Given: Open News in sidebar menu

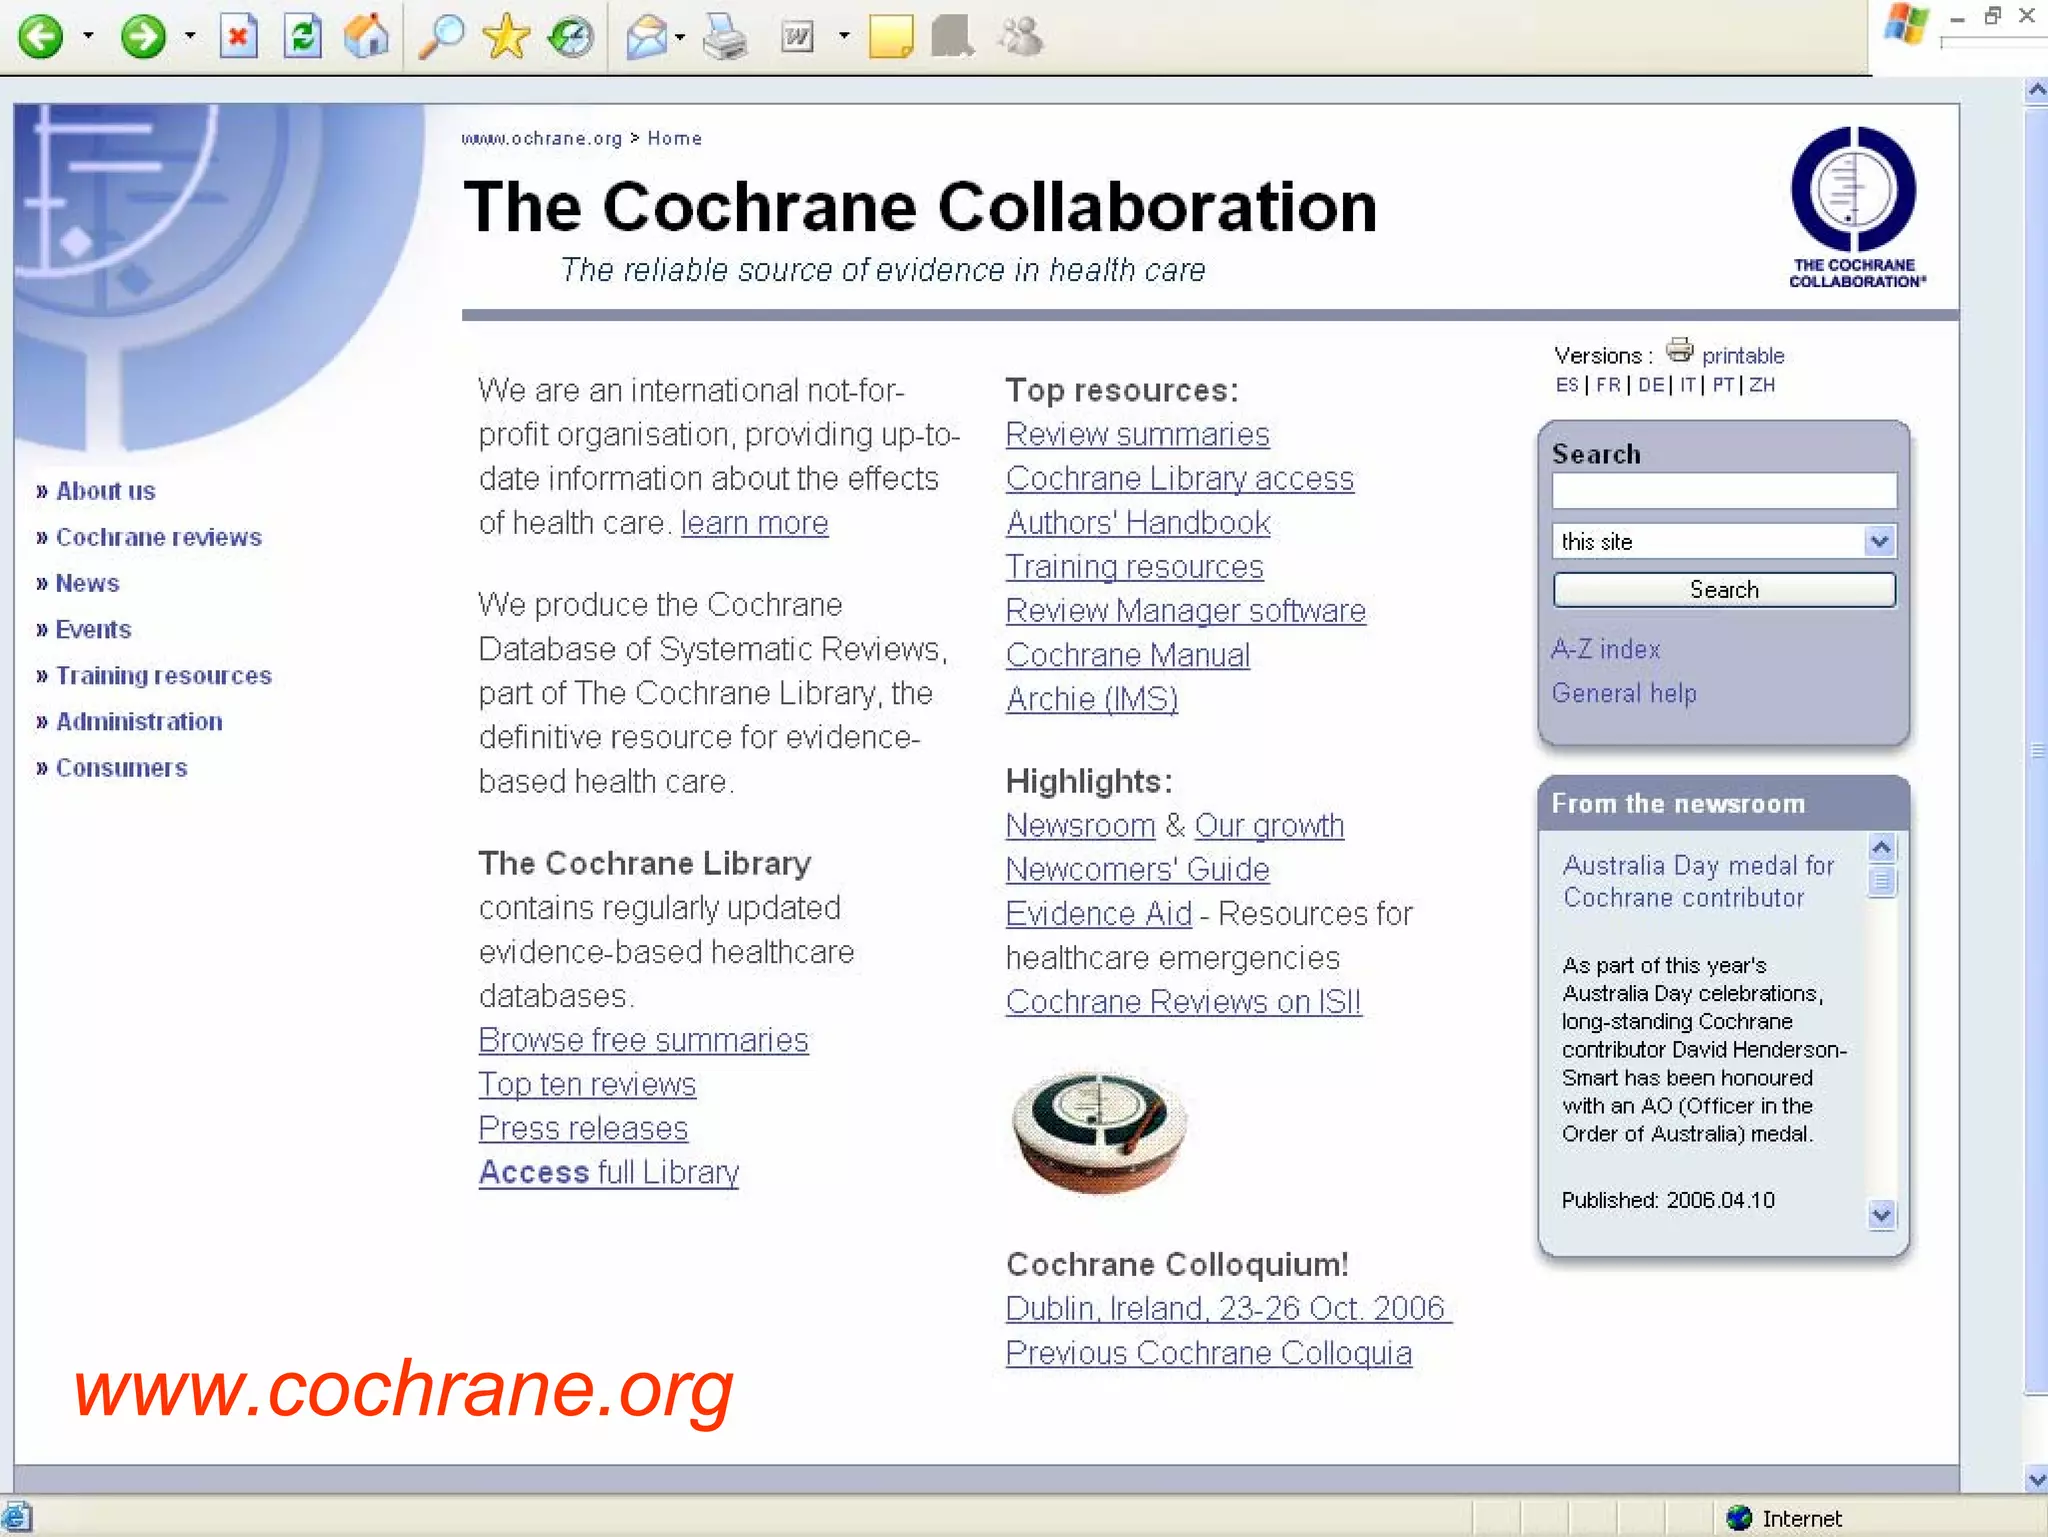Looking at the screenshot, I should [x=87, y=583].
